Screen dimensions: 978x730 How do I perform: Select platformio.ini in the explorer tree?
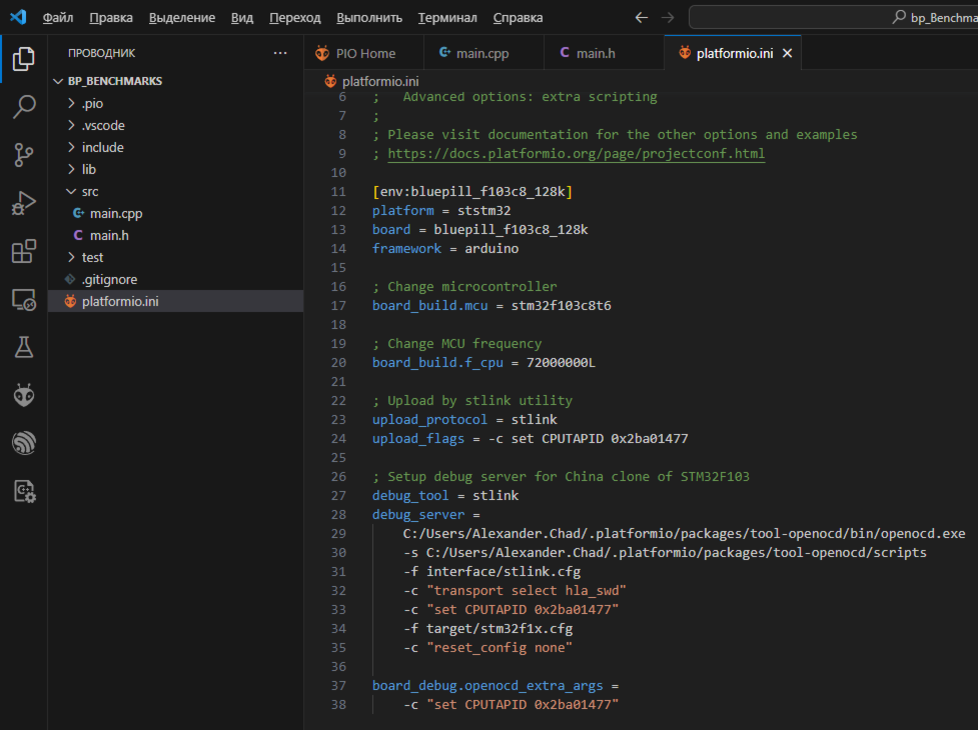click(176, 301)
